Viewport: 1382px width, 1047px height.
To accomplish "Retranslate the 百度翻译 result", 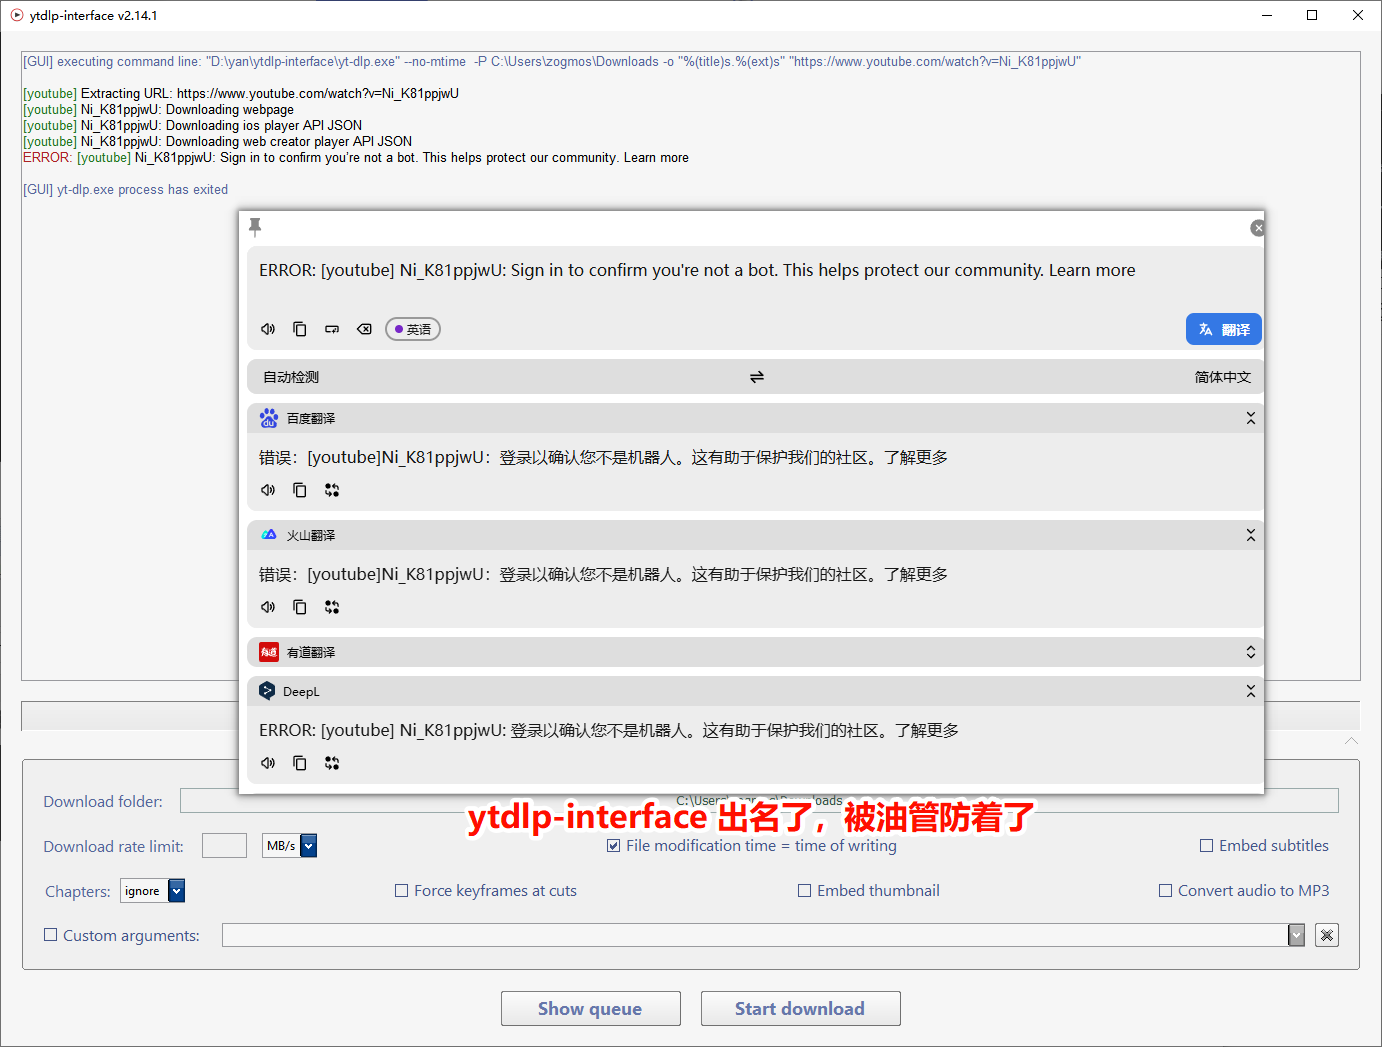I will (x=332, y=490).
